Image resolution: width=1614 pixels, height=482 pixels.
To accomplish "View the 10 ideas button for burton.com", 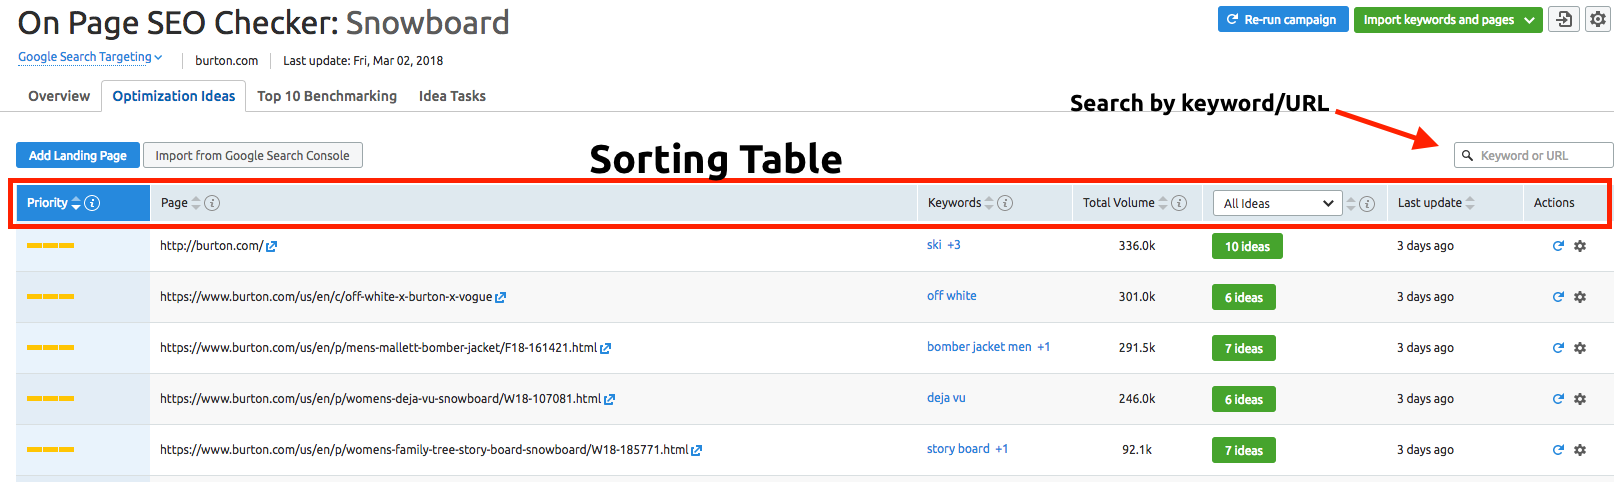I will [x=1246, y=246].
